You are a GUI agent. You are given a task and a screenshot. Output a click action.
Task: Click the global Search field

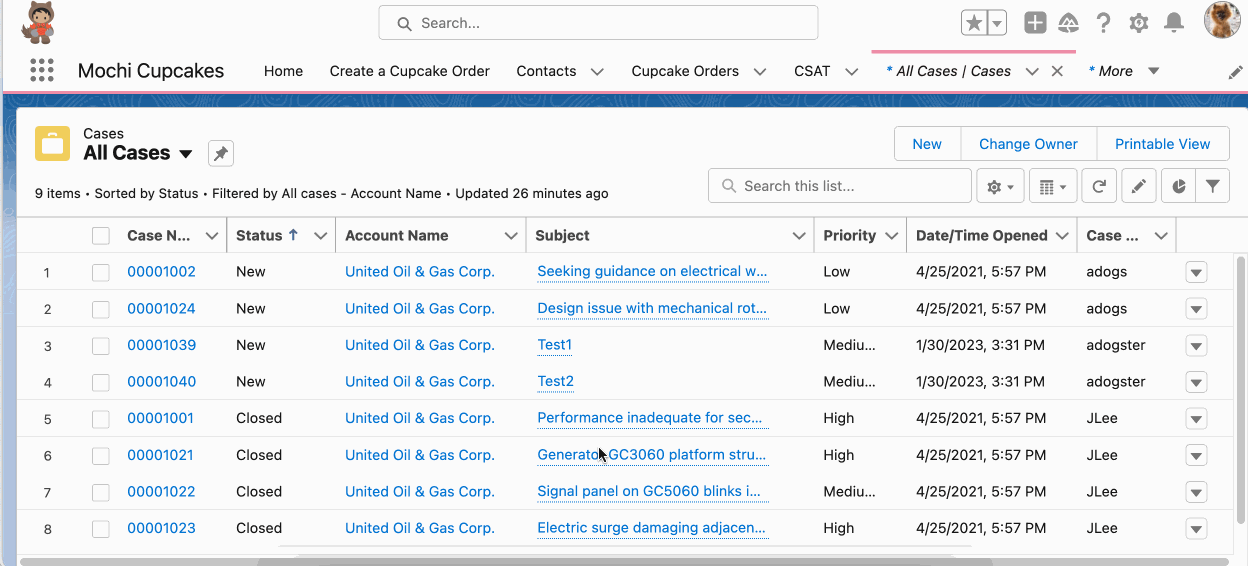[x=598, y=23]
